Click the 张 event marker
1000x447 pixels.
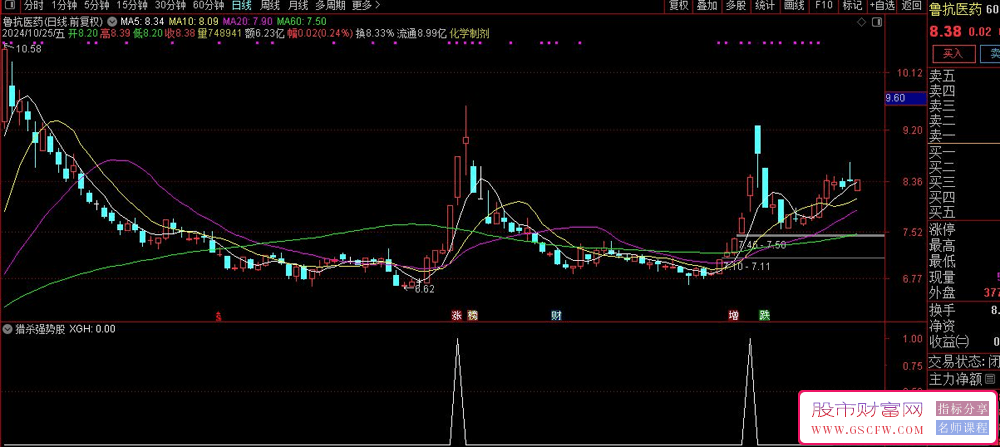coord(457,315)
